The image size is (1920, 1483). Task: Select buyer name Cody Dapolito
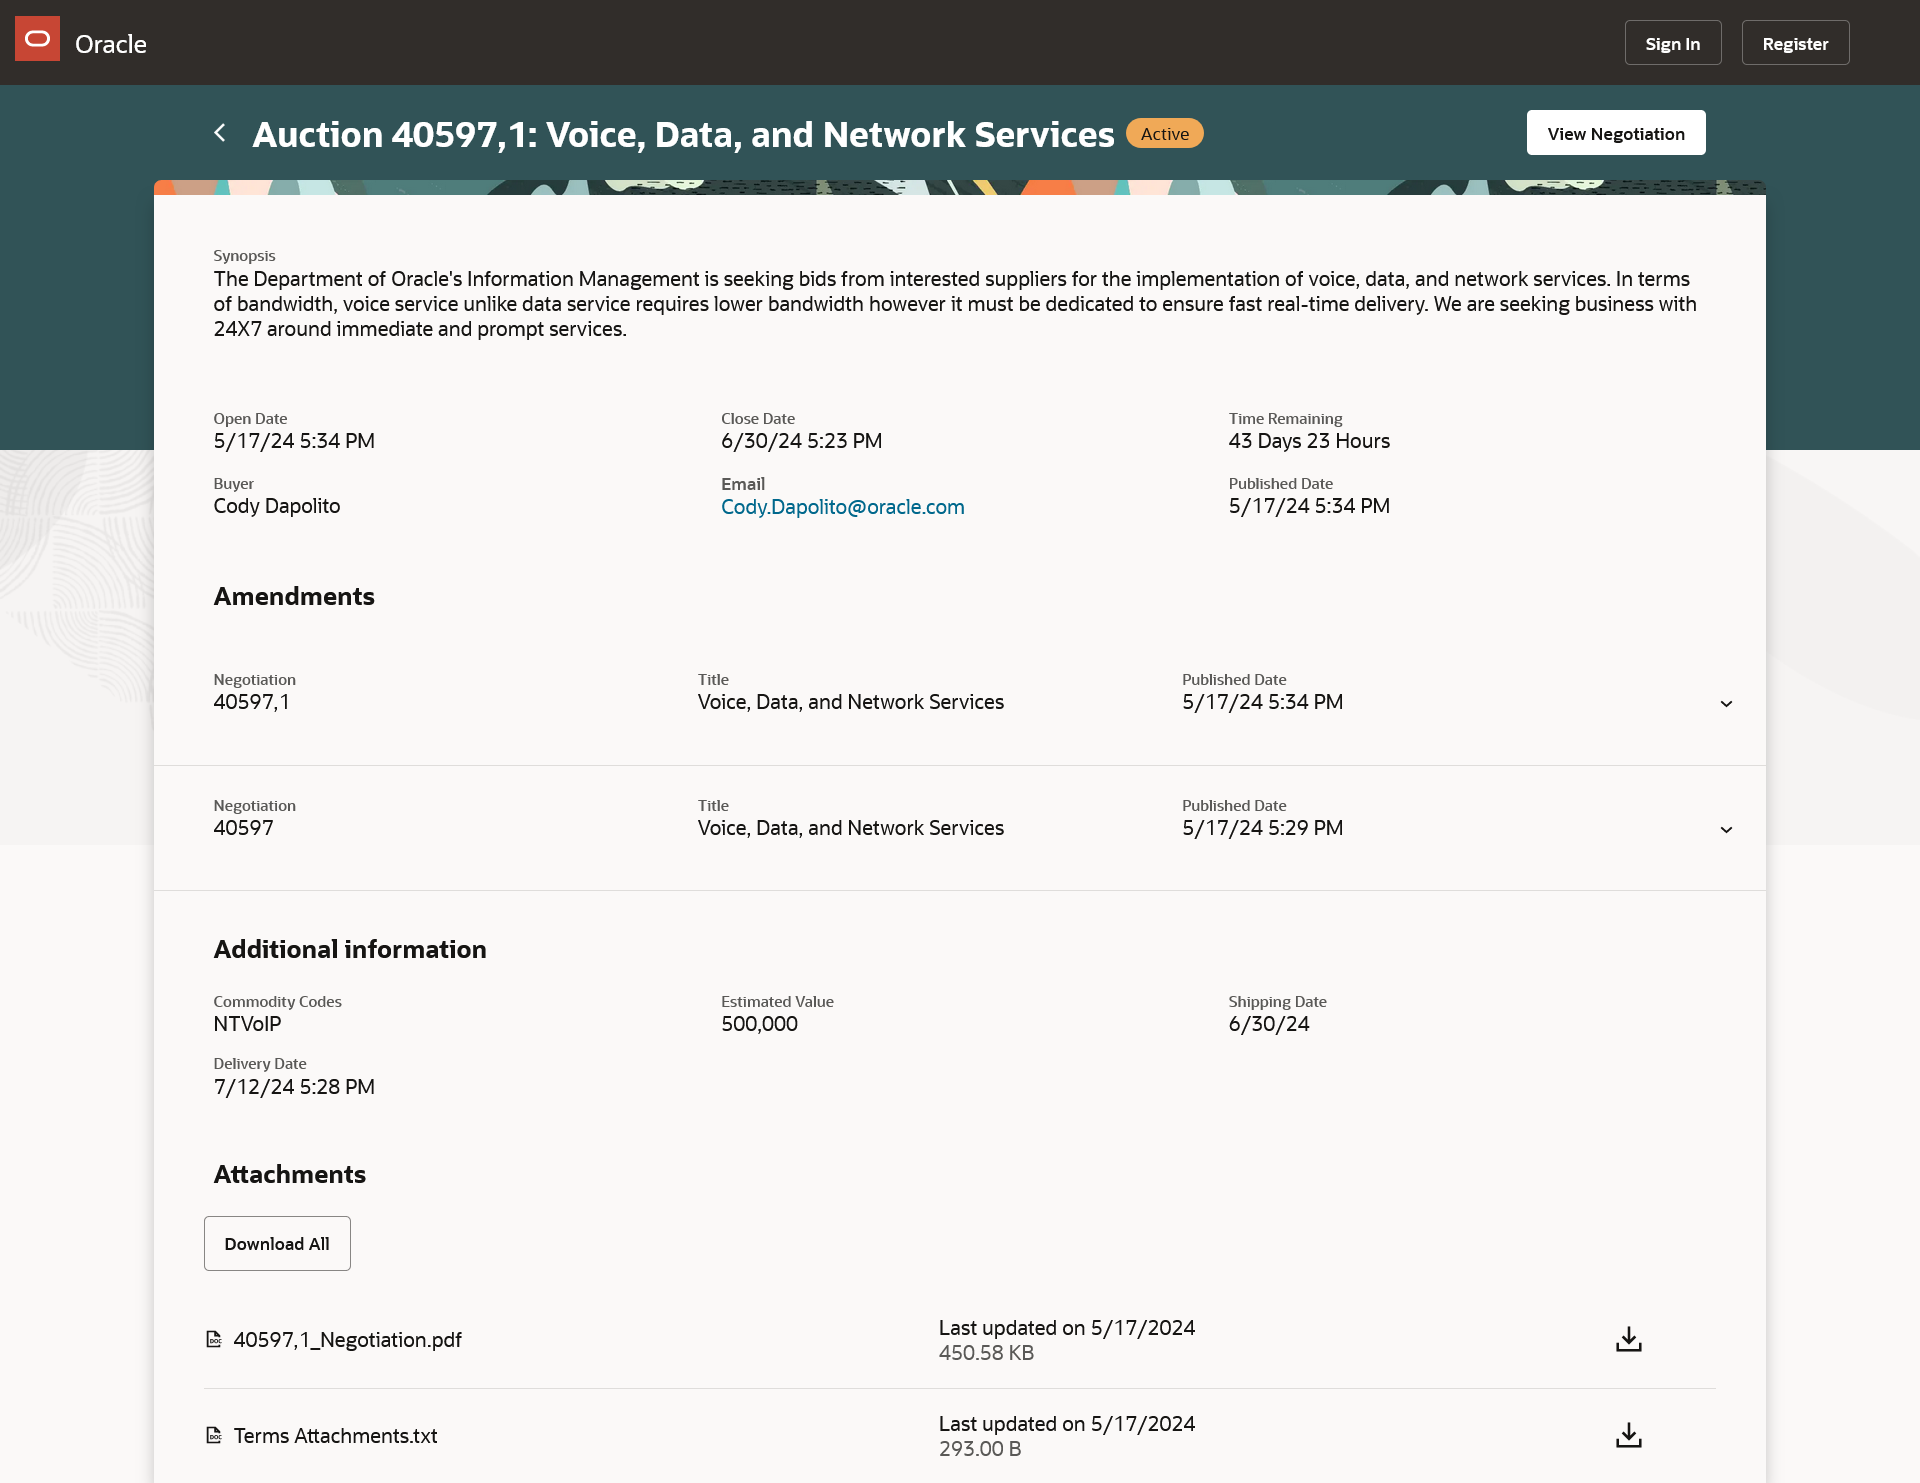click(277, 506)
